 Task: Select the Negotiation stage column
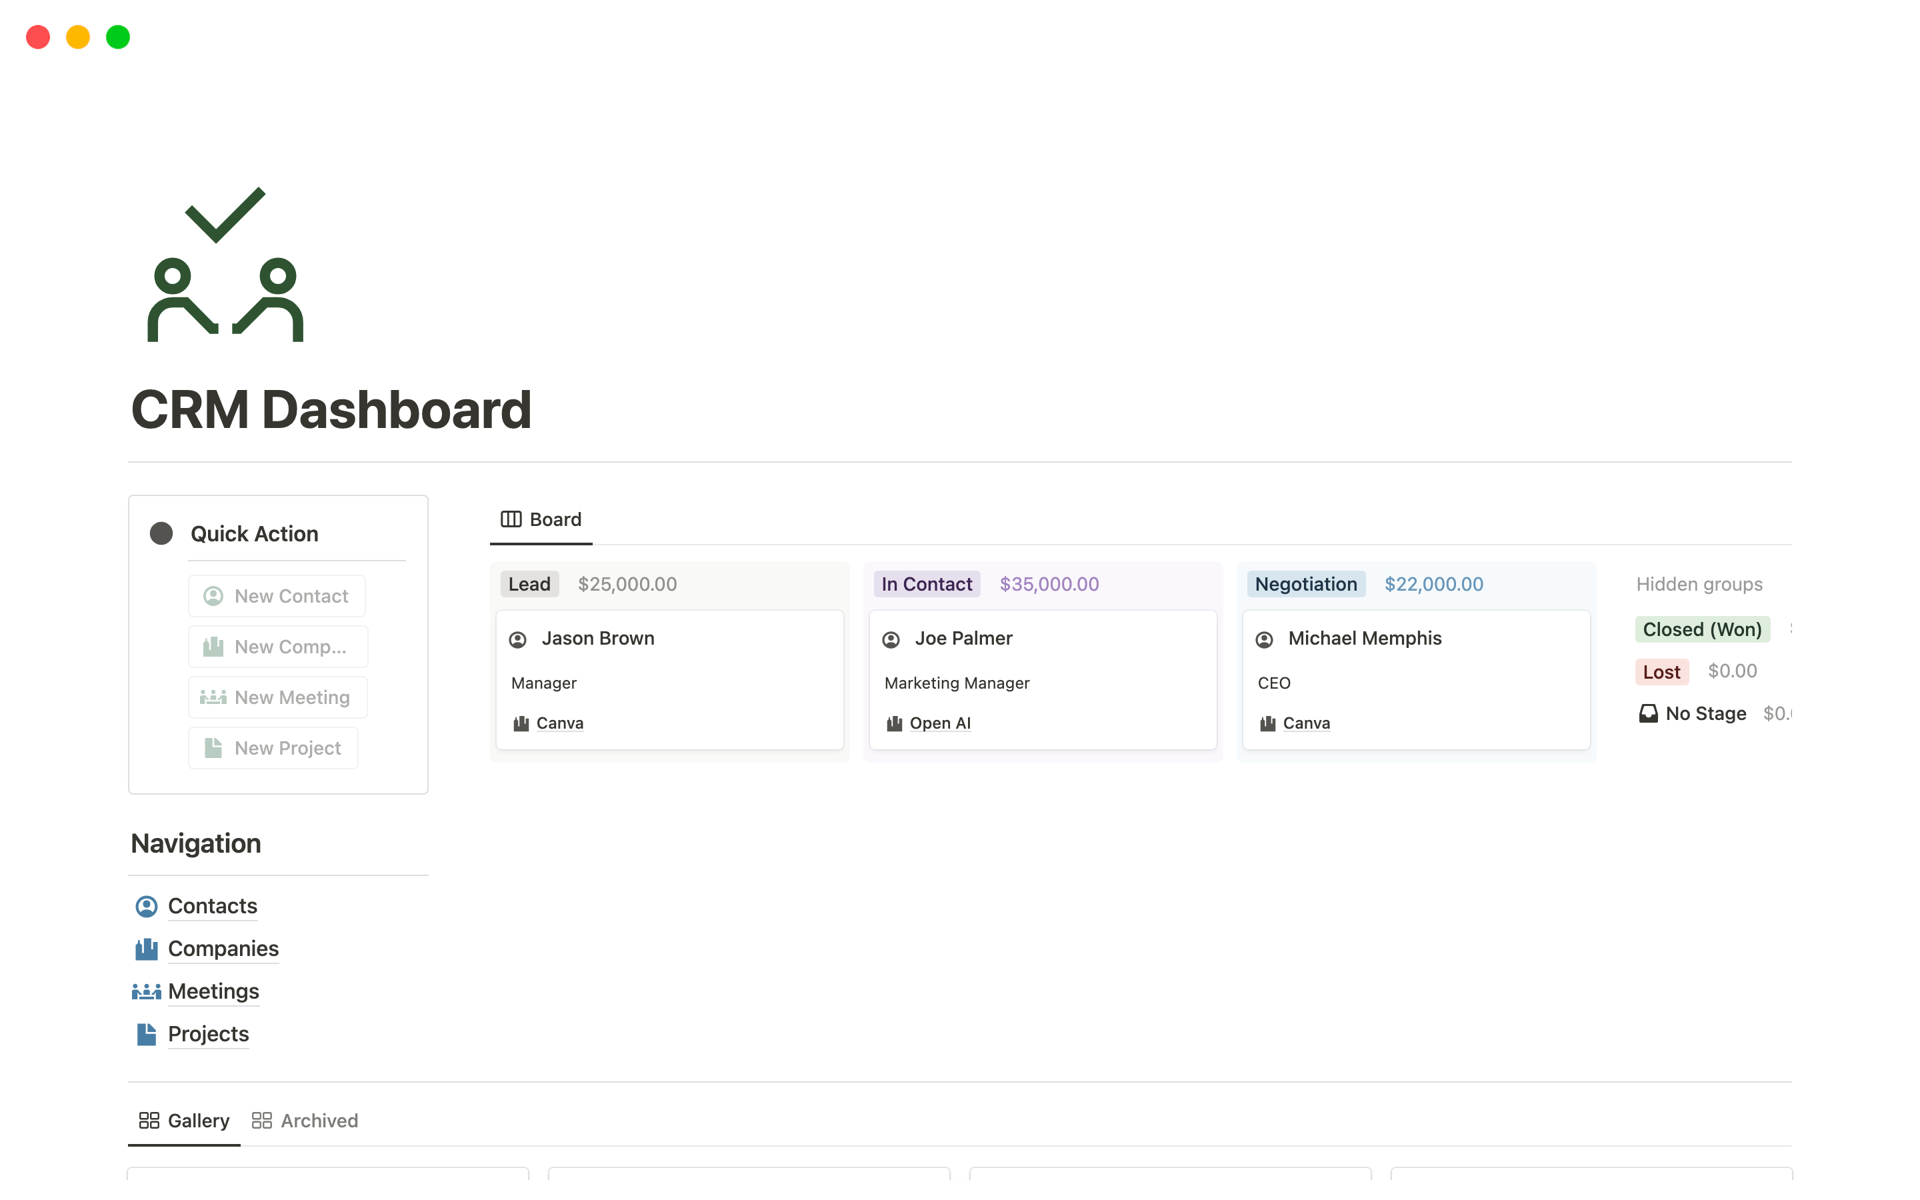pyautogui.click(x=1306, y=582)
